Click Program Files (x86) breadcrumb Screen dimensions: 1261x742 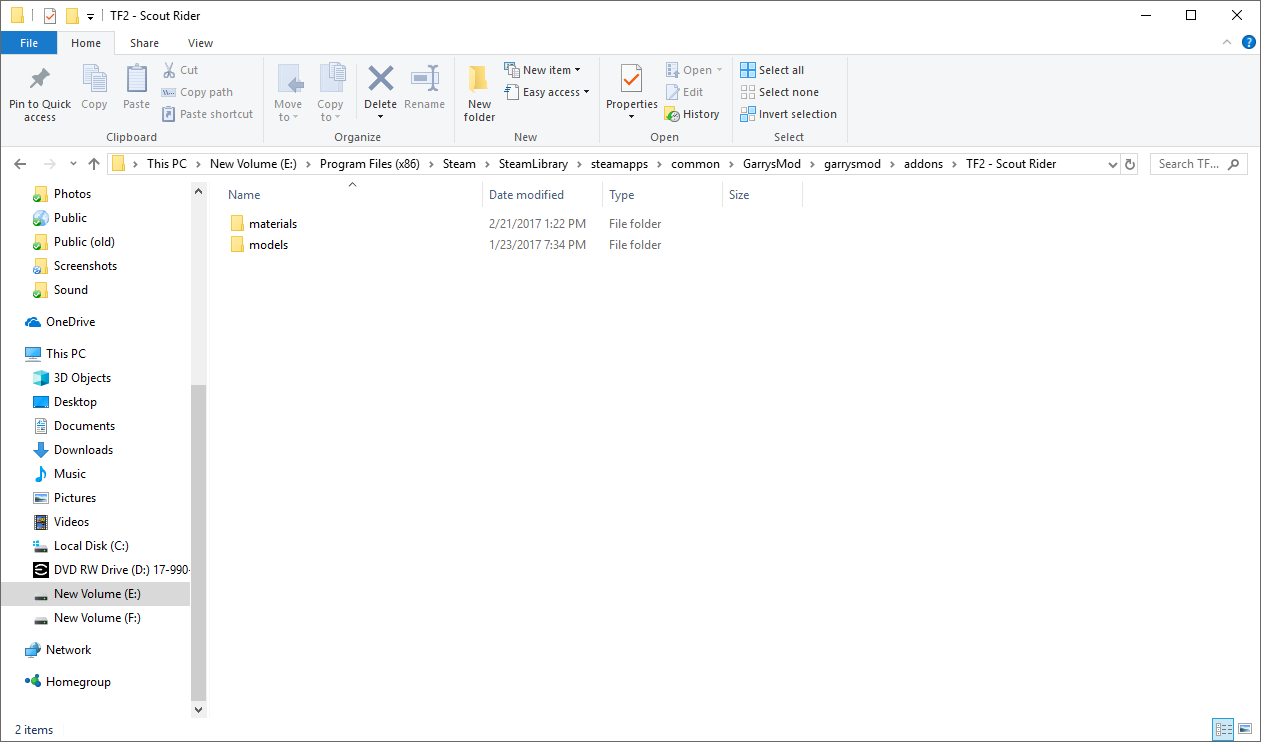point(369,164)
